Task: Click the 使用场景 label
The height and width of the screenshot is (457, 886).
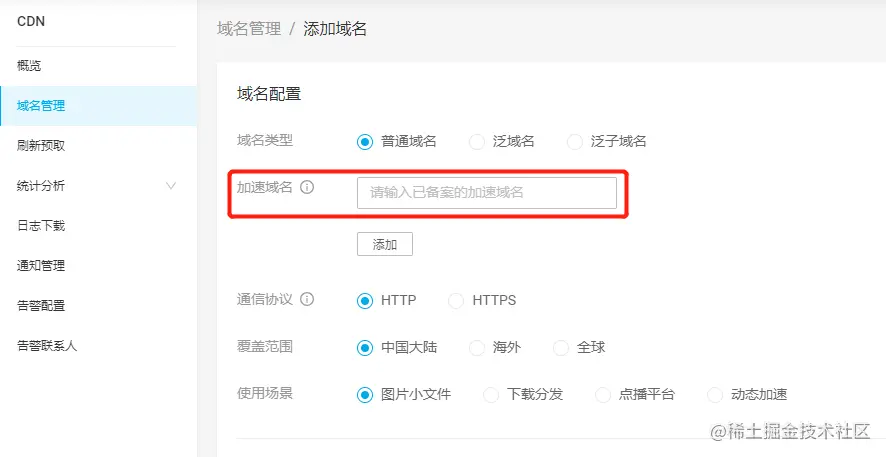Action: [x=265, y=393]
